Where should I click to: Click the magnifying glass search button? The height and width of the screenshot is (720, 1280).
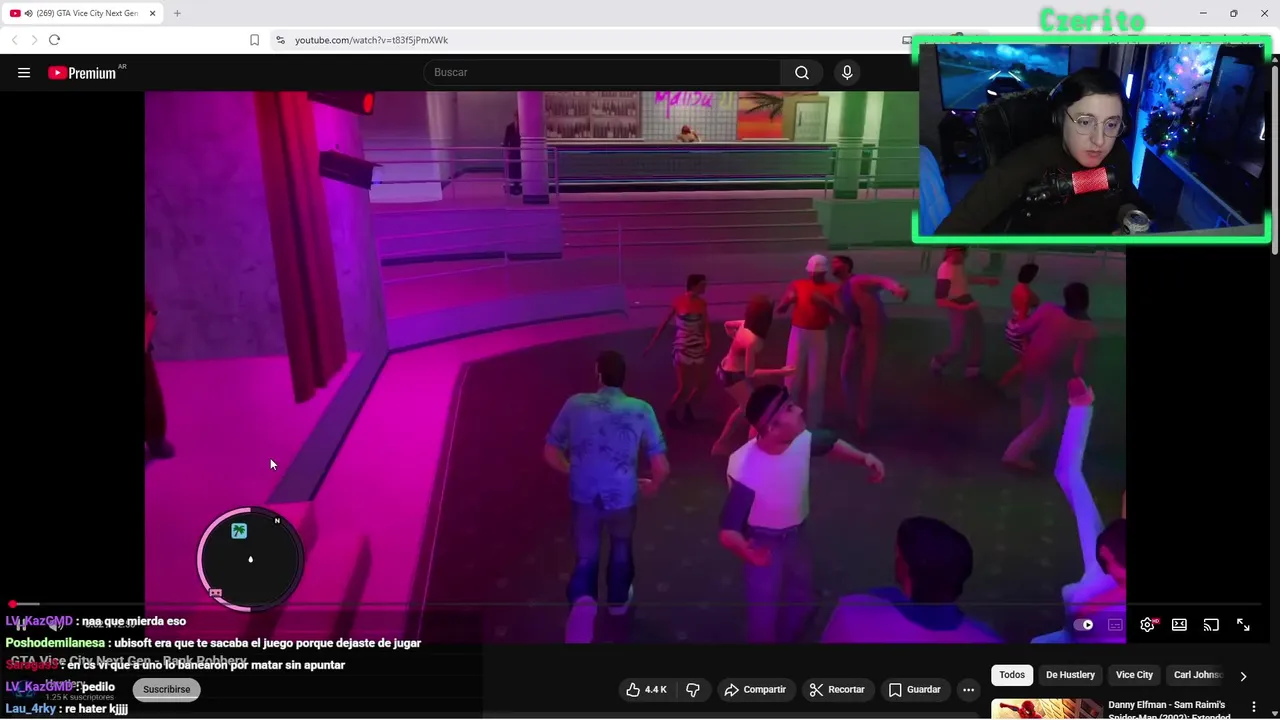(x=802, y=72)
